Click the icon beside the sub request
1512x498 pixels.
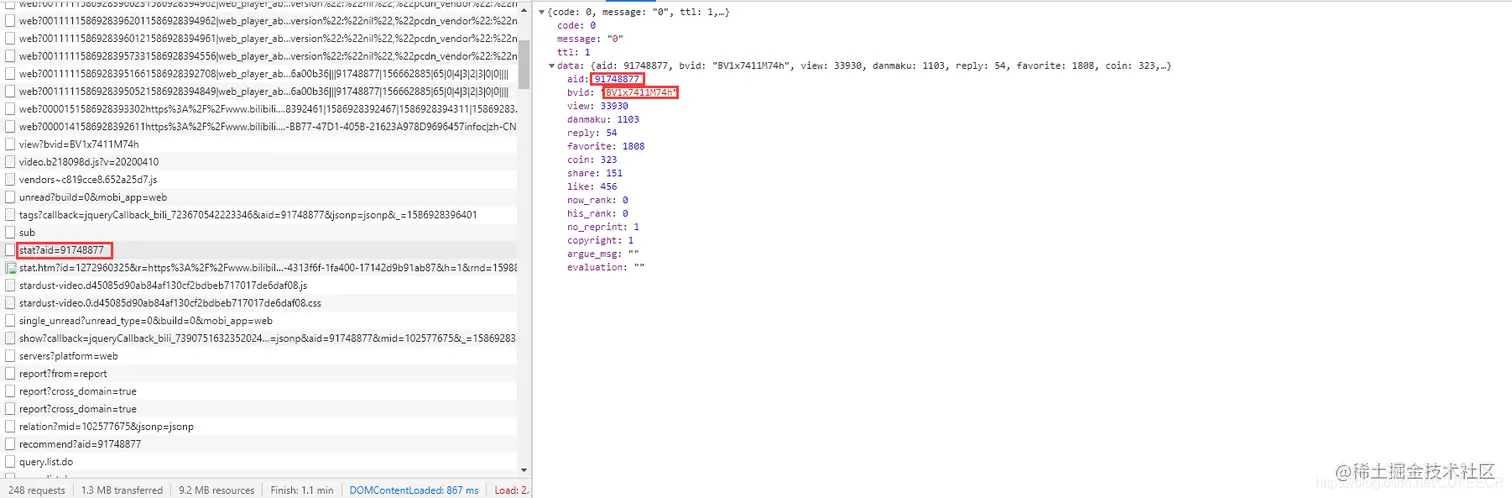pyautogui.click(x=10, y=232)
